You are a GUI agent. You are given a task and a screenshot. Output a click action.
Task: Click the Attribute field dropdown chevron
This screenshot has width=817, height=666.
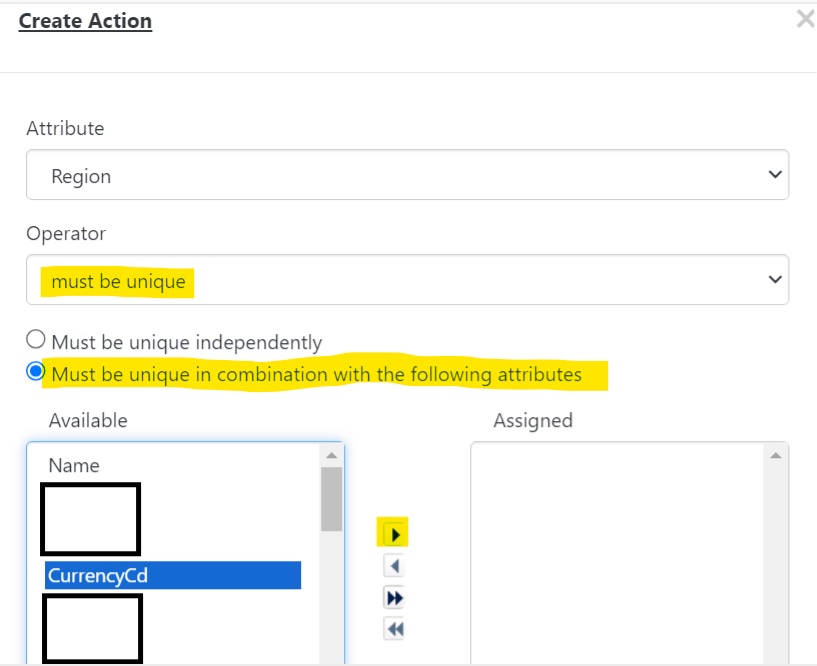[774, 174]
